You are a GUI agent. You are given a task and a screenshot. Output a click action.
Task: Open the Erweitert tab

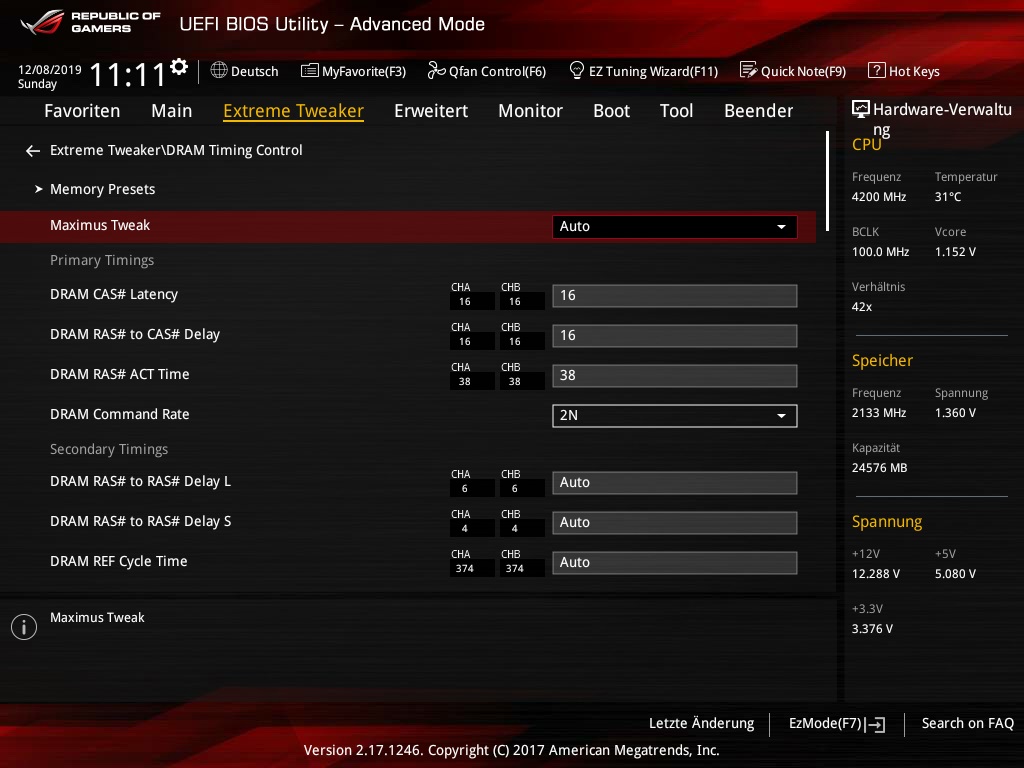coord(431,111)
